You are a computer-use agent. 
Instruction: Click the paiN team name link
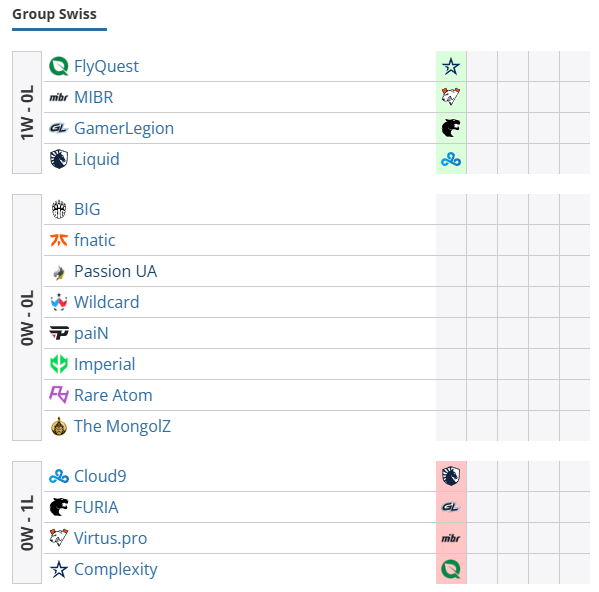(91, 333)
